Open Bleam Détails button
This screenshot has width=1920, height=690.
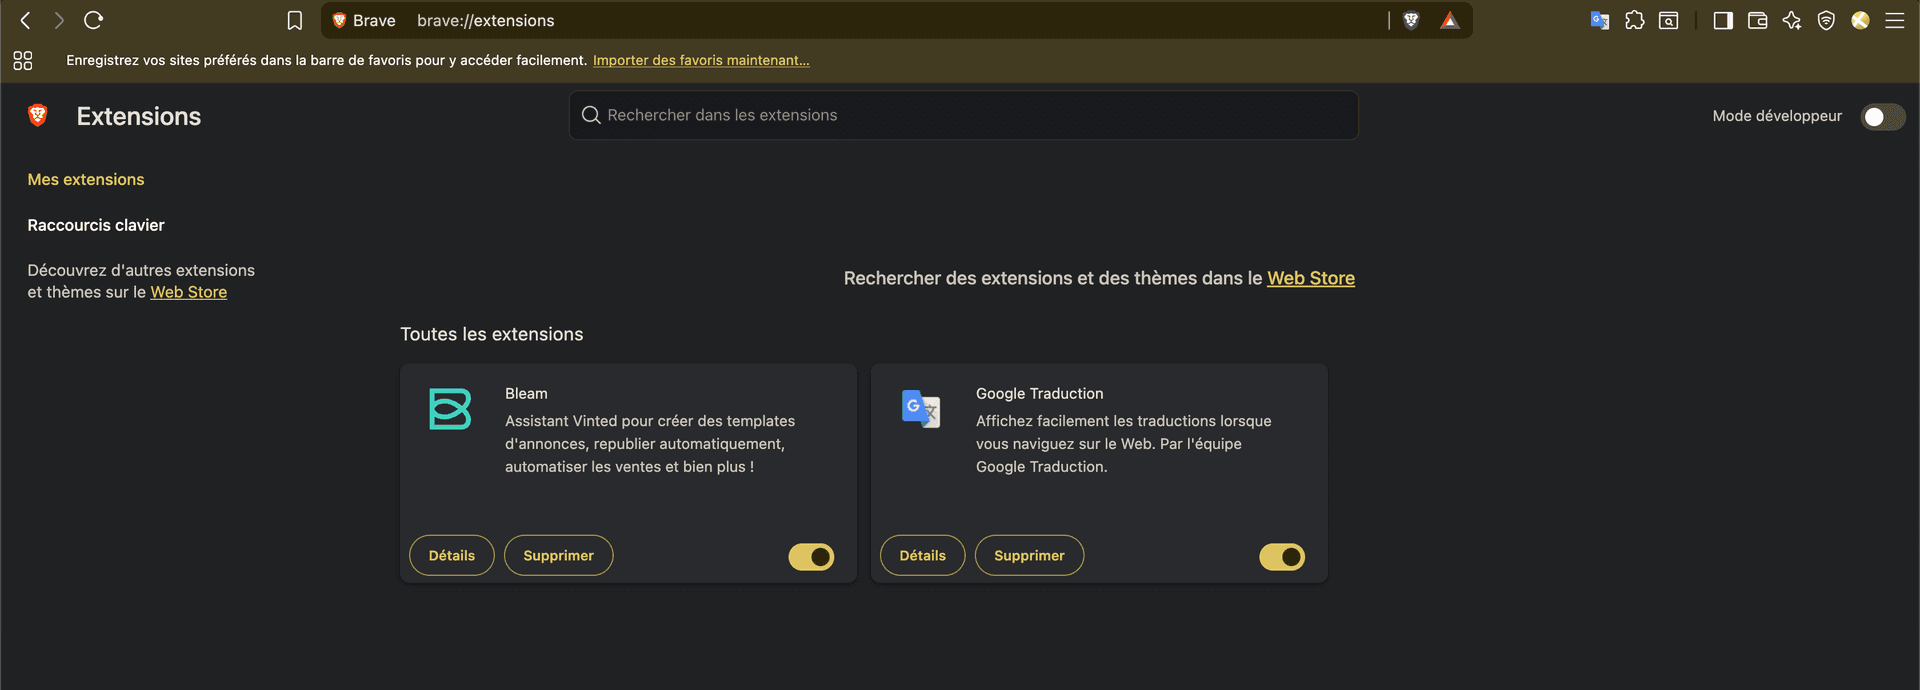452,555
